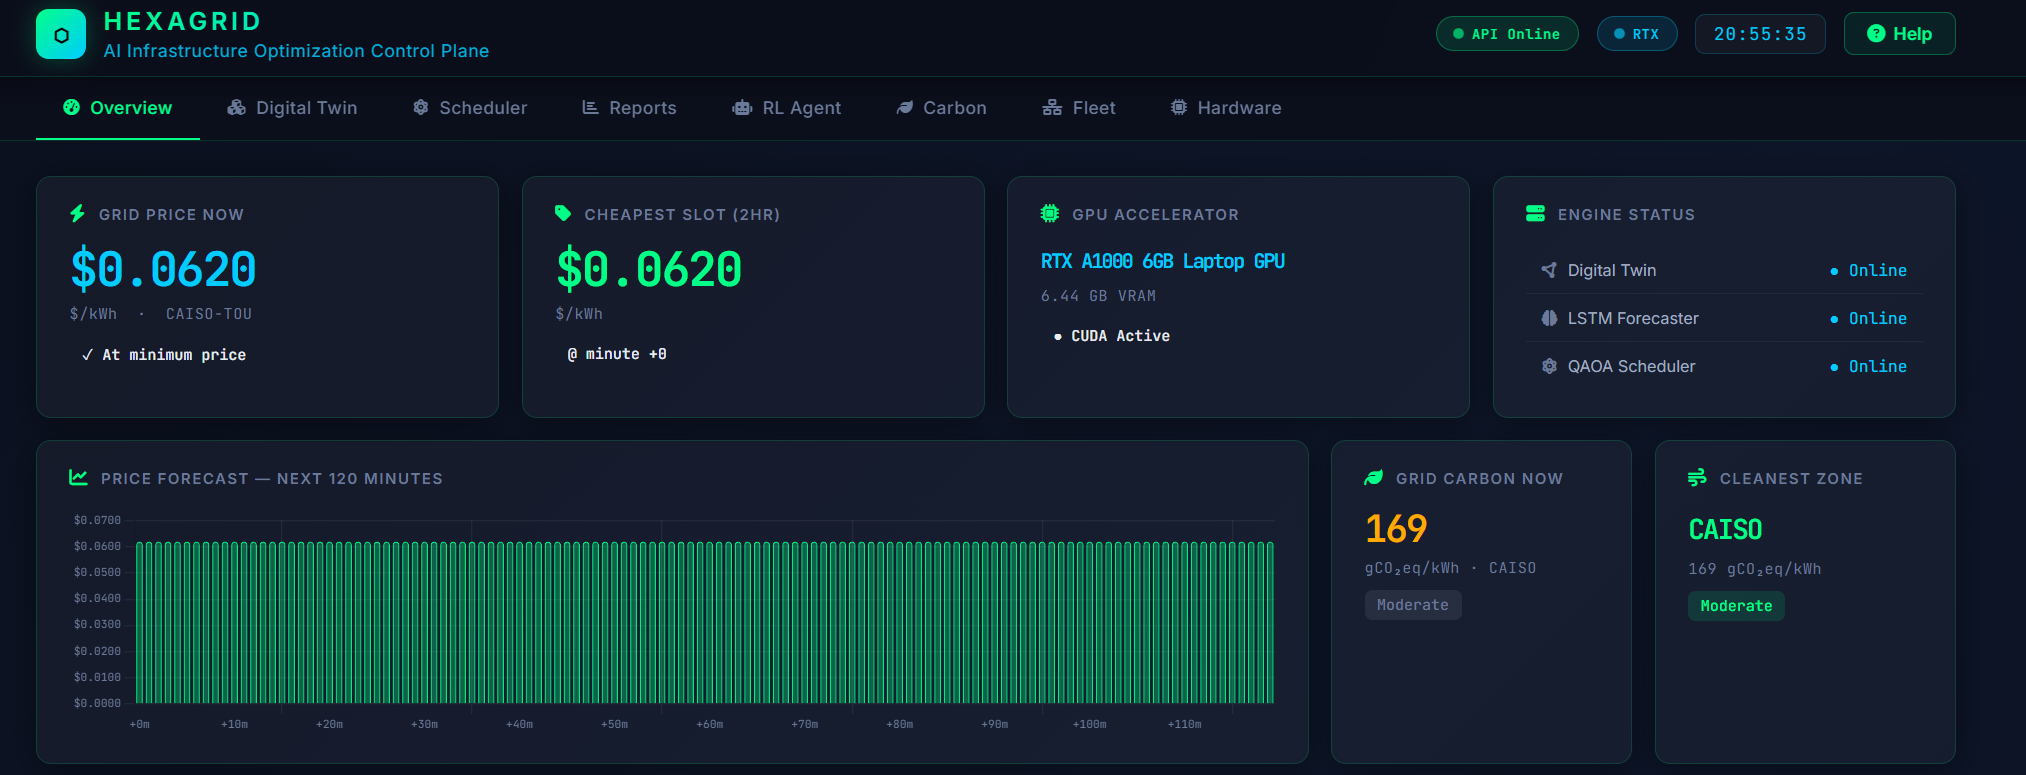Click the RTX status pill
Screen dimensions: 2026x775
1637,34
